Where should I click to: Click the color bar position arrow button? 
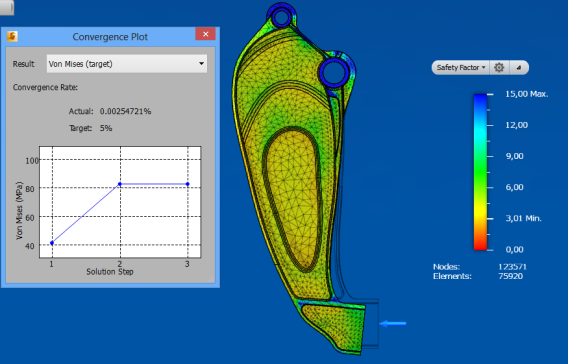click(519, 67)
